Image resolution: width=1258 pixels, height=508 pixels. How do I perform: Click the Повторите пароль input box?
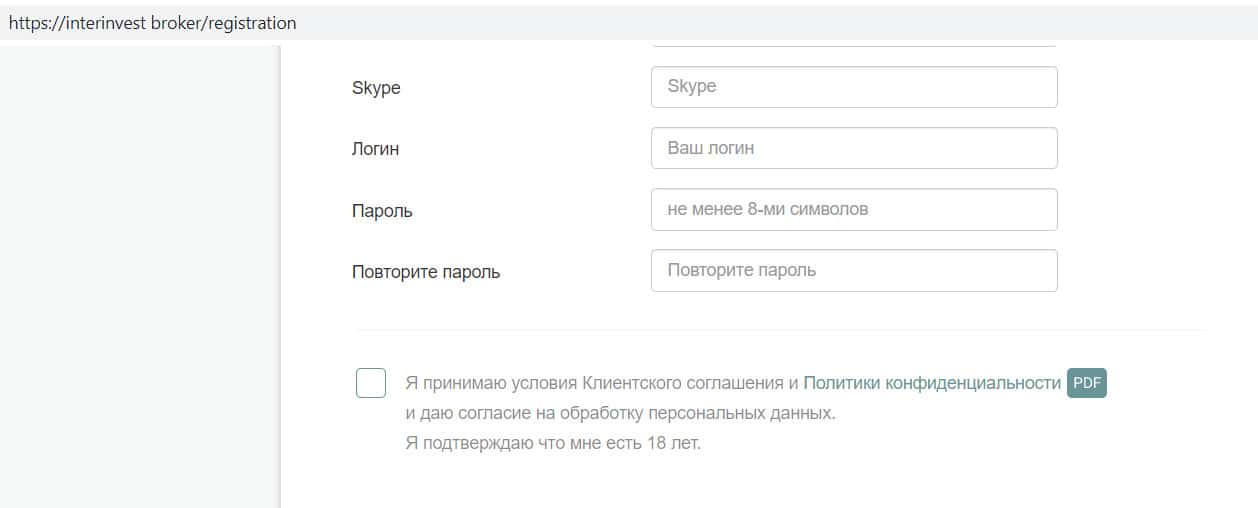(x=853, y=271)
